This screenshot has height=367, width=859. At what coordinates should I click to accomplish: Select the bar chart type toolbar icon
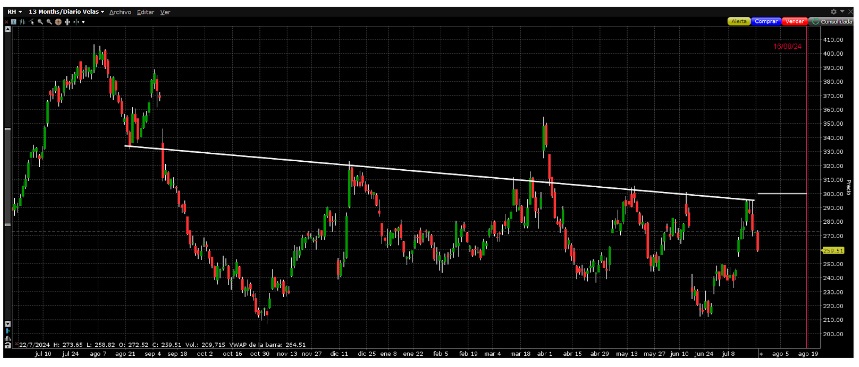click(22, 22)
